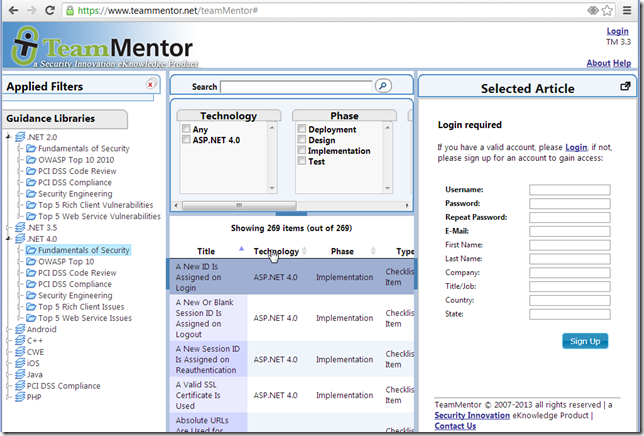Open the Security Innovation footer link
644x436 pixels.
pos(472,415)
